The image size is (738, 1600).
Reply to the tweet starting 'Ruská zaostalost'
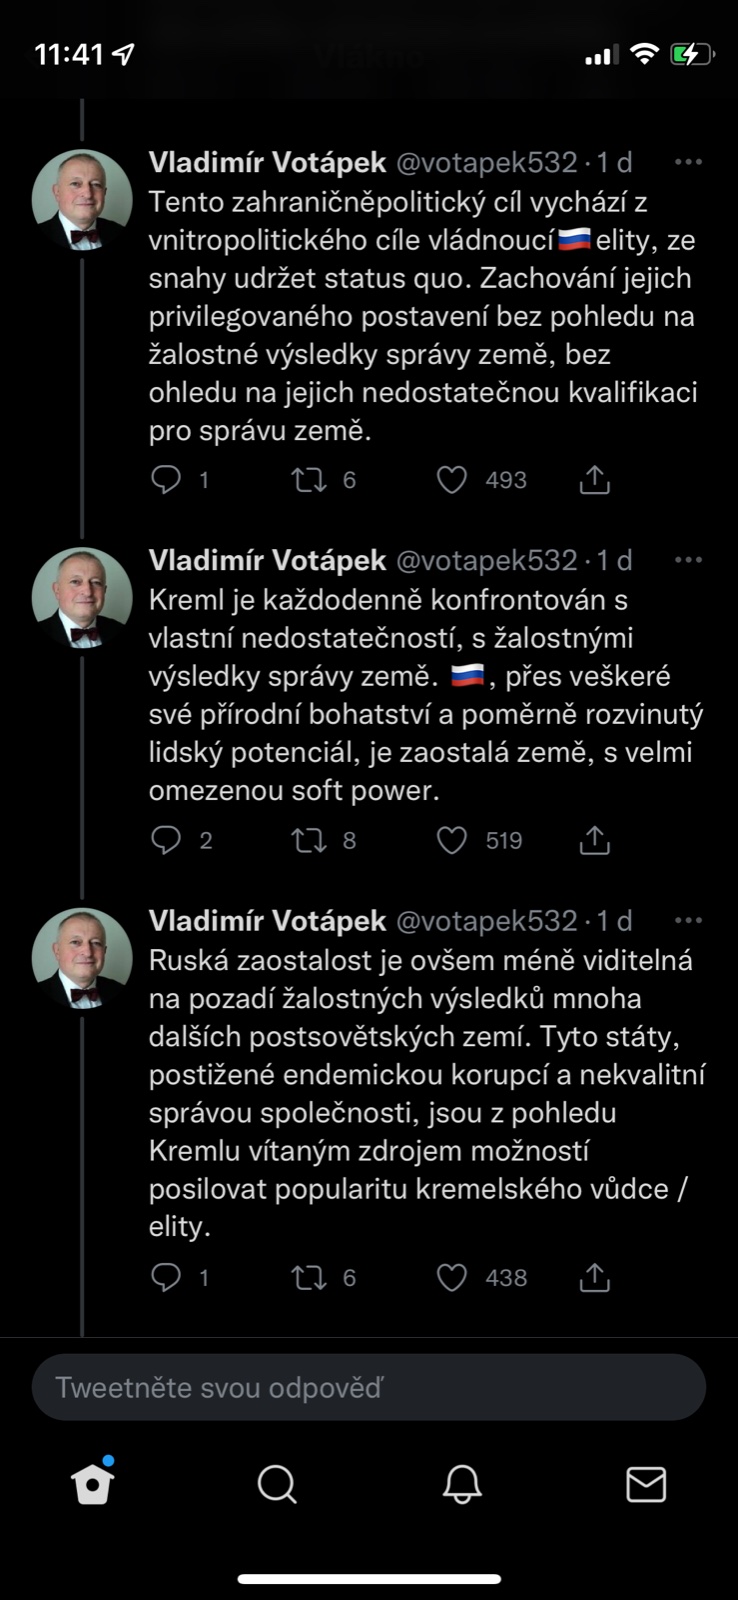(166, 1277)
